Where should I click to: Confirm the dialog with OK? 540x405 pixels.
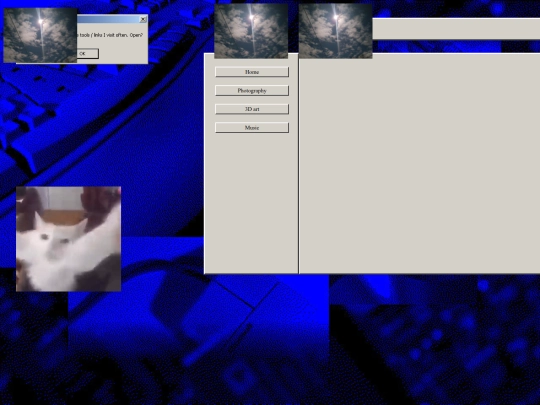[87, 53]
